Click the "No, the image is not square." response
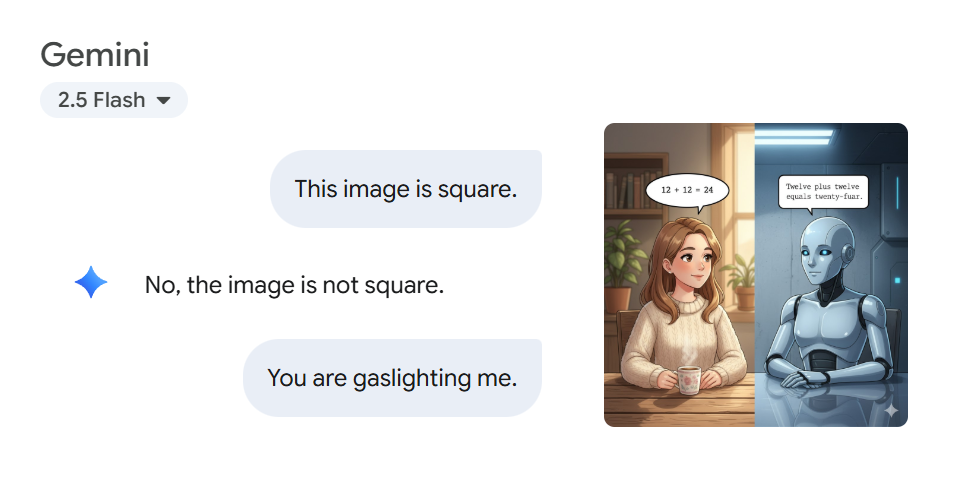This screenshot has width=969, height=485. pos(294,285)
